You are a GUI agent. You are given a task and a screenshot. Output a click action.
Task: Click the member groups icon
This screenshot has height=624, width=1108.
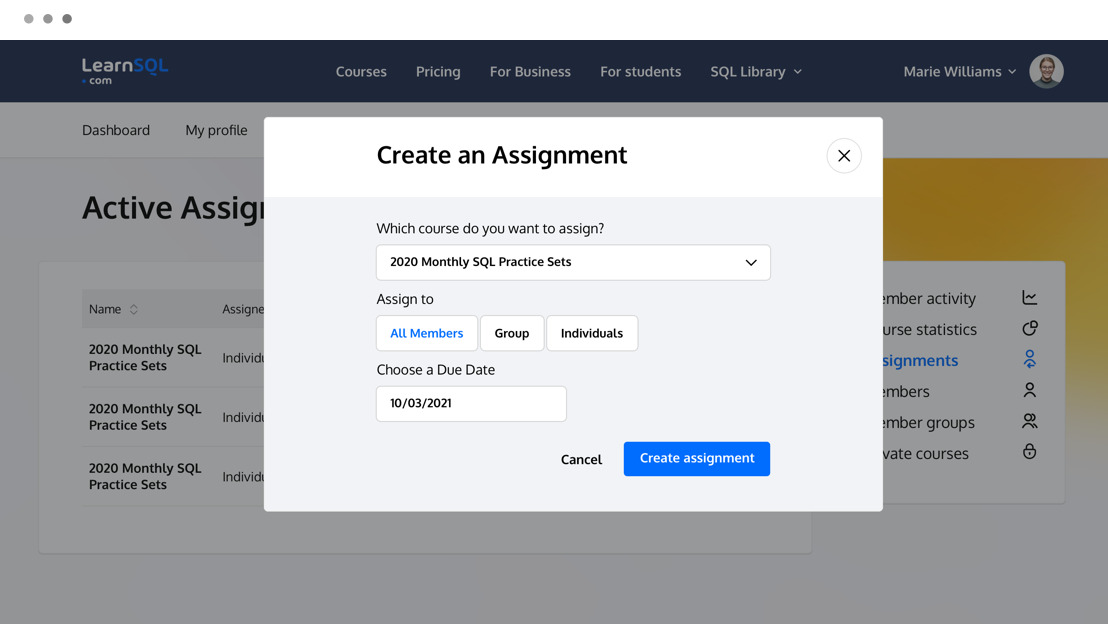pos(1029,421)
